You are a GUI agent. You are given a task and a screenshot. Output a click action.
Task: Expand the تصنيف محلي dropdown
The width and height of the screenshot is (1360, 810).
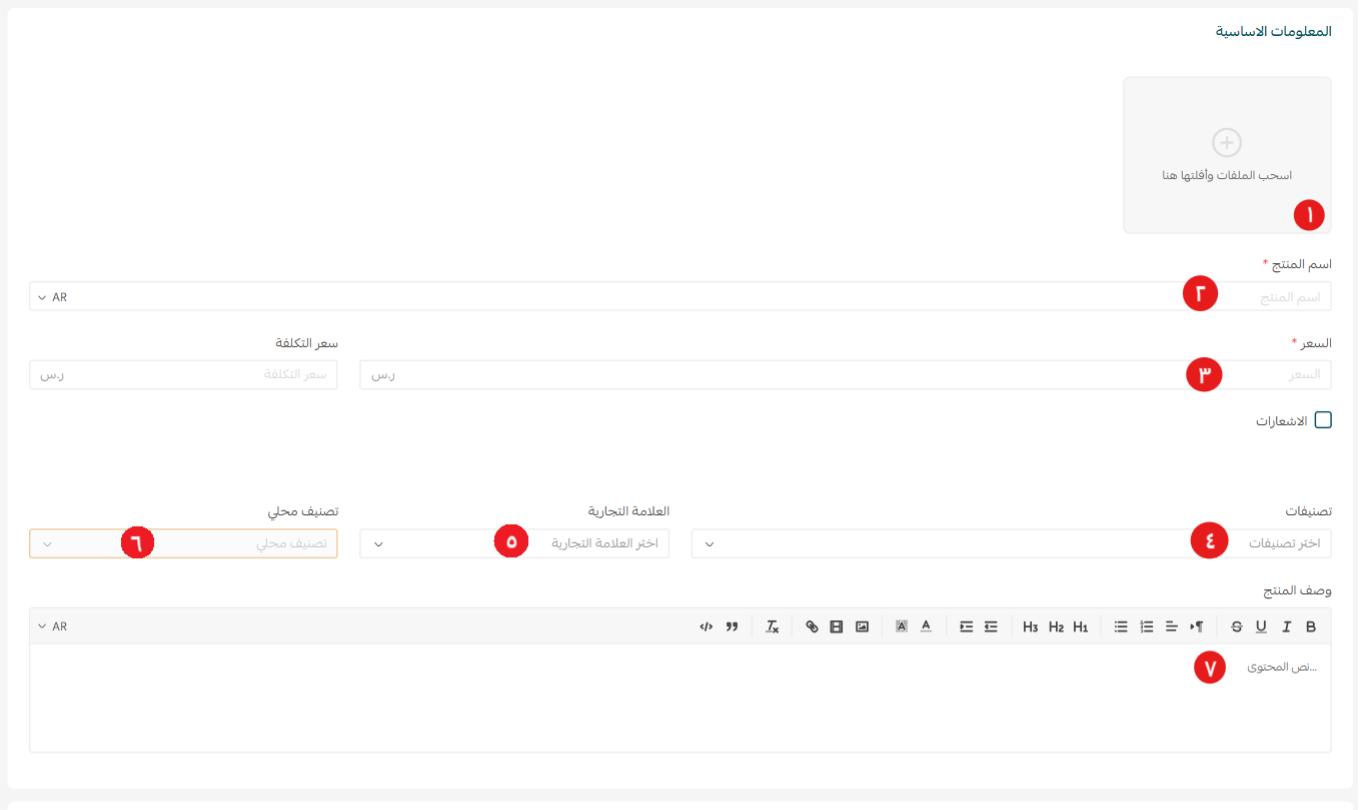[183, 543]
